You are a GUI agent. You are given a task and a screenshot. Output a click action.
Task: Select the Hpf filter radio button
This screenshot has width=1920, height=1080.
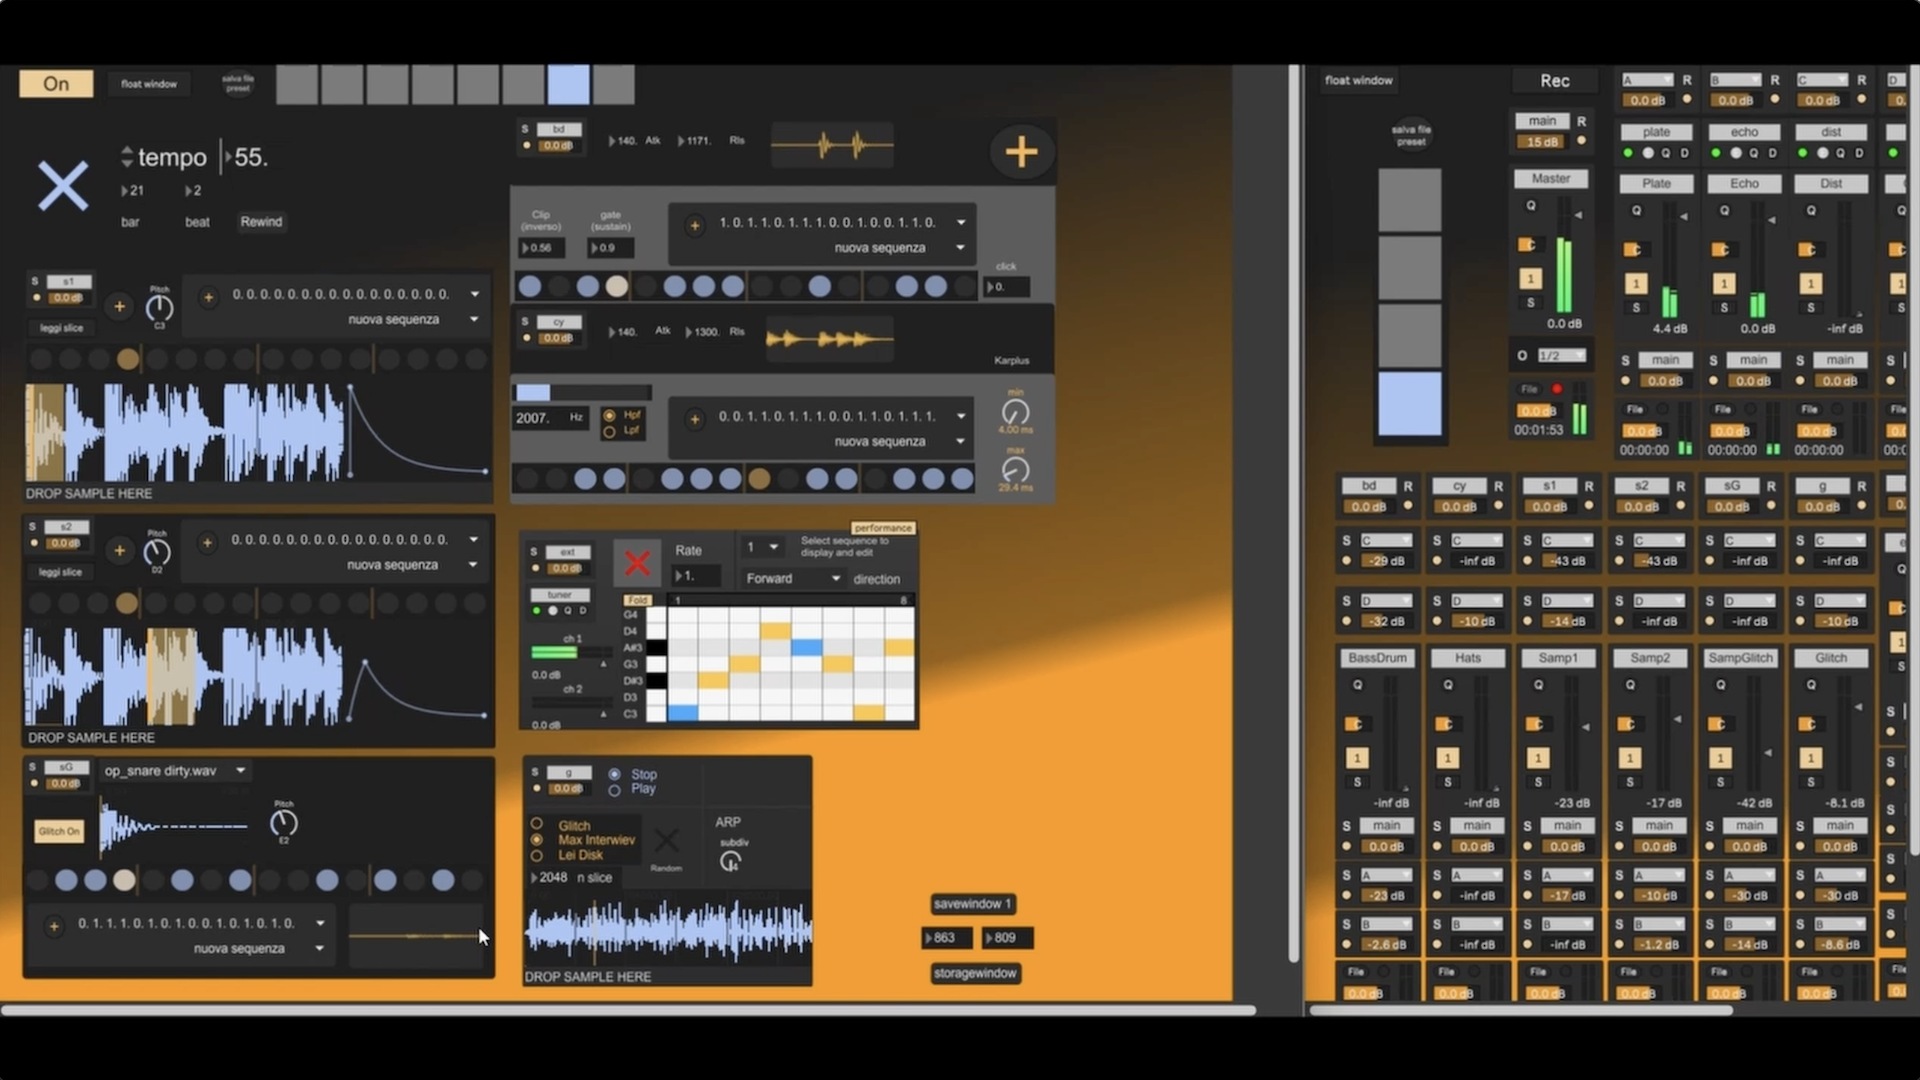[609, 415]
